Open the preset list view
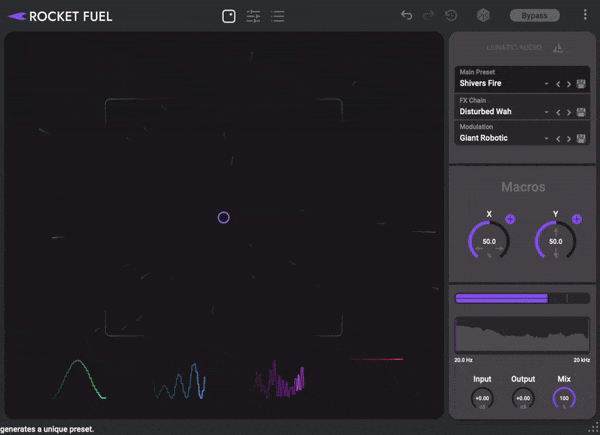Viewport: 600px width, 435px height. coord(278,16)
